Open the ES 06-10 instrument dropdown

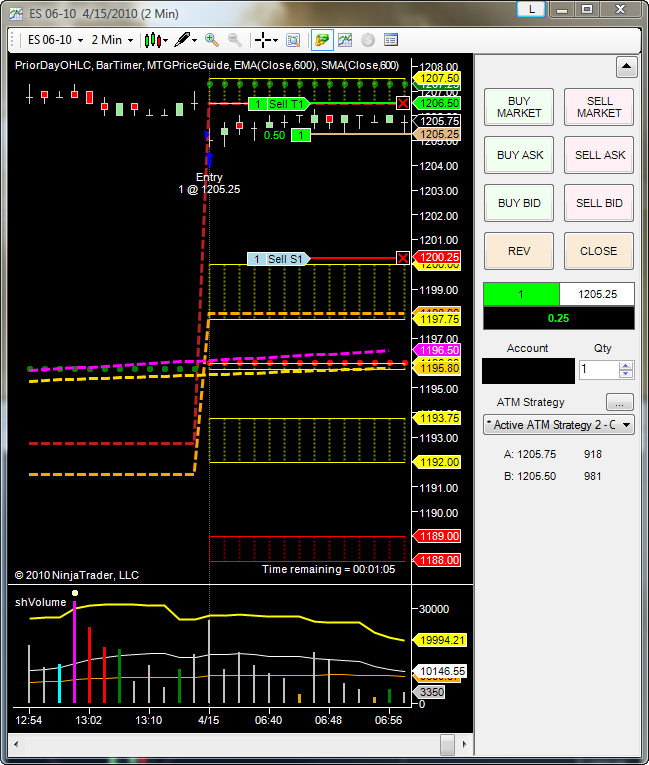point(55,40)
